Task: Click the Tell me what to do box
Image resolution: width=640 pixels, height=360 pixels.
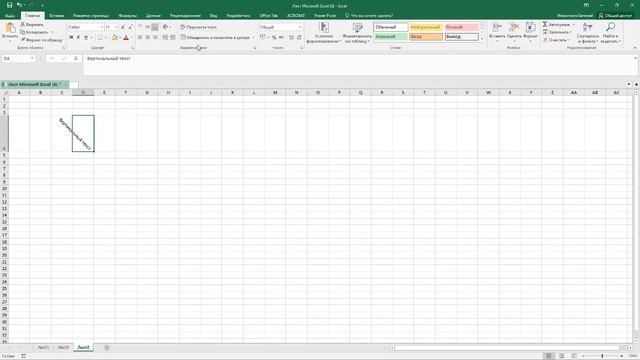Action: 369,16
